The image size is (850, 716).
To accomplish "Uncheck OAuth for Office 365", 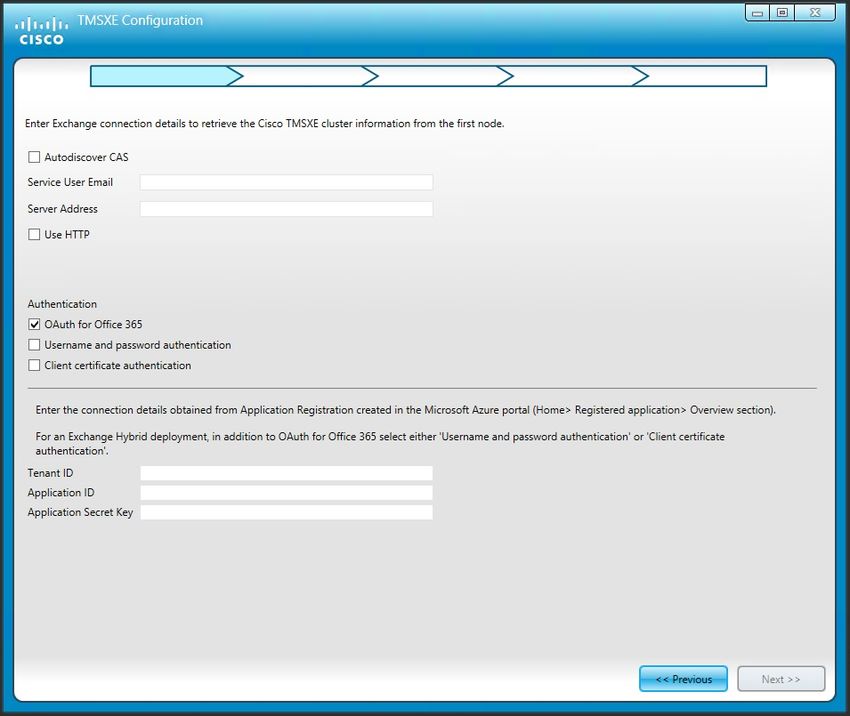I will pyautogui.click(x=34, y=324).
